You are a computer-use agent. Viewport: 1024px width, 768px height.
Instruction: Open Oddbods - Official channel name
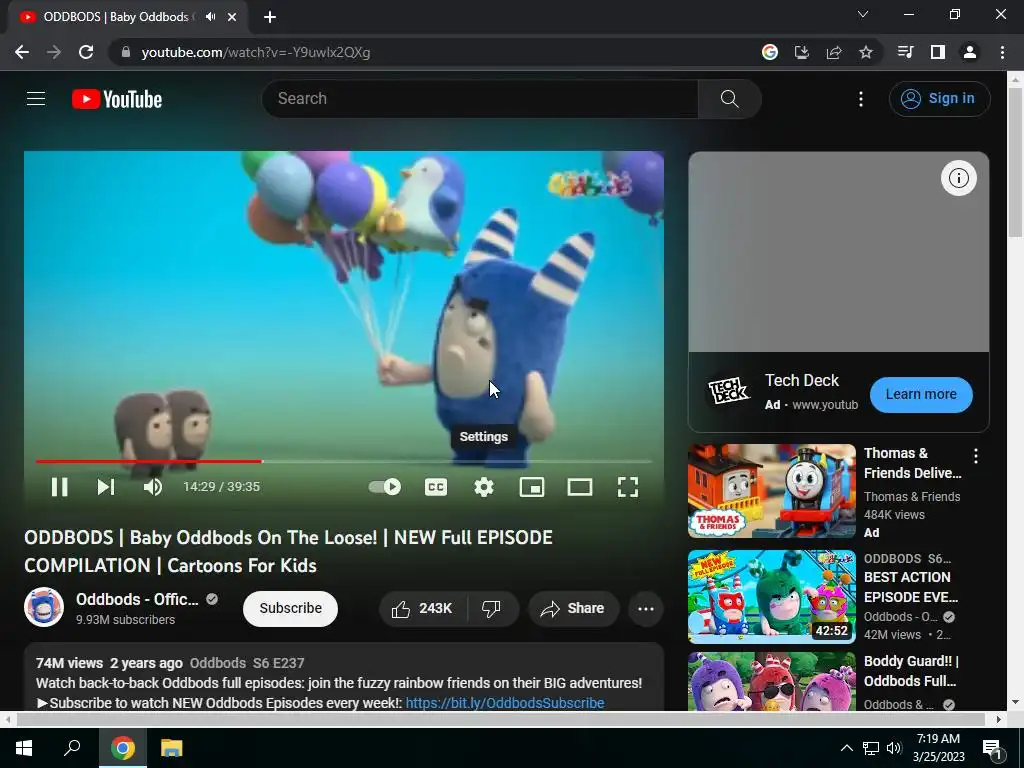click(x=137, y=599)
